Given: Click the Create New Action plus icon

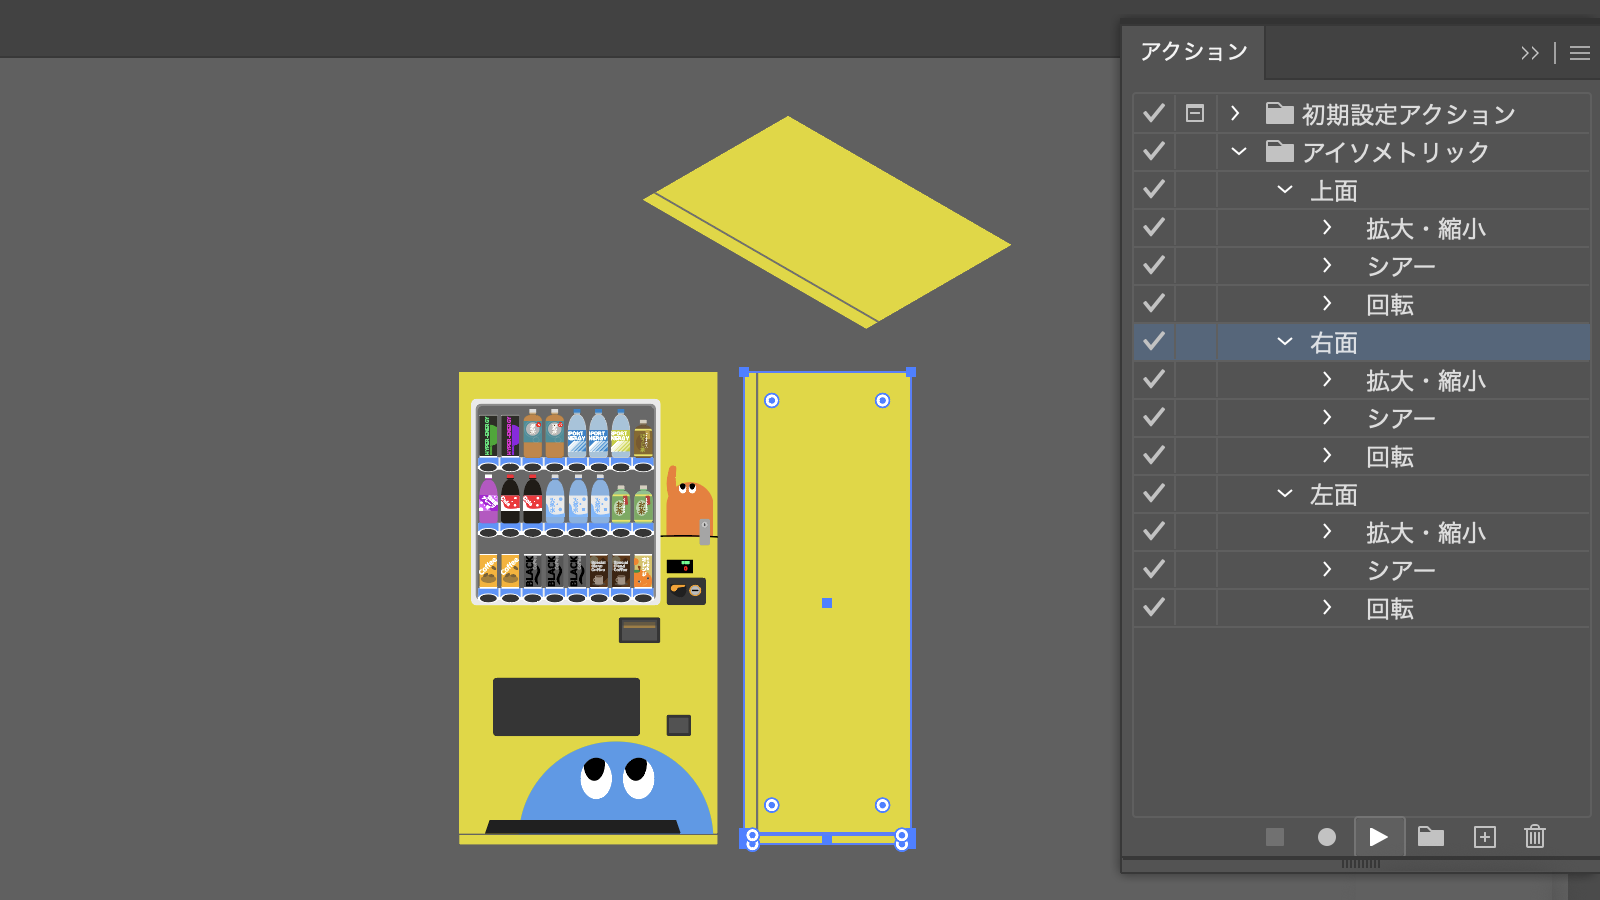Looking at the screenshot, I should click(1485, 837).
